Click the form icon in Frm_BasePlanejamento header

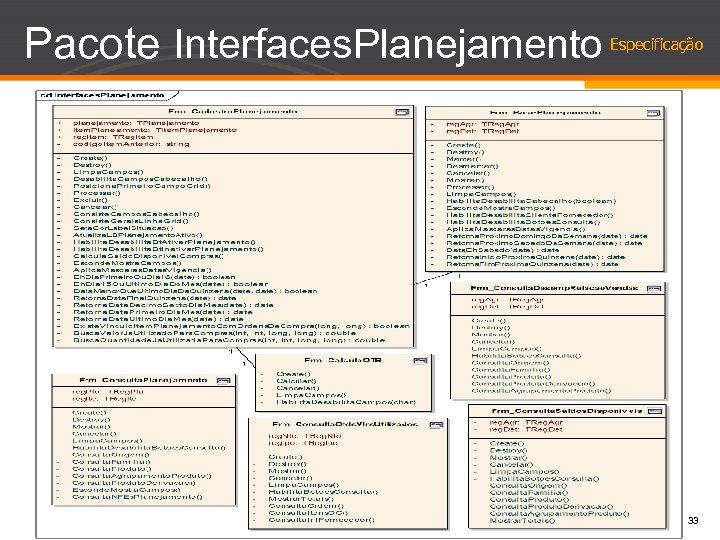[653, 113]
